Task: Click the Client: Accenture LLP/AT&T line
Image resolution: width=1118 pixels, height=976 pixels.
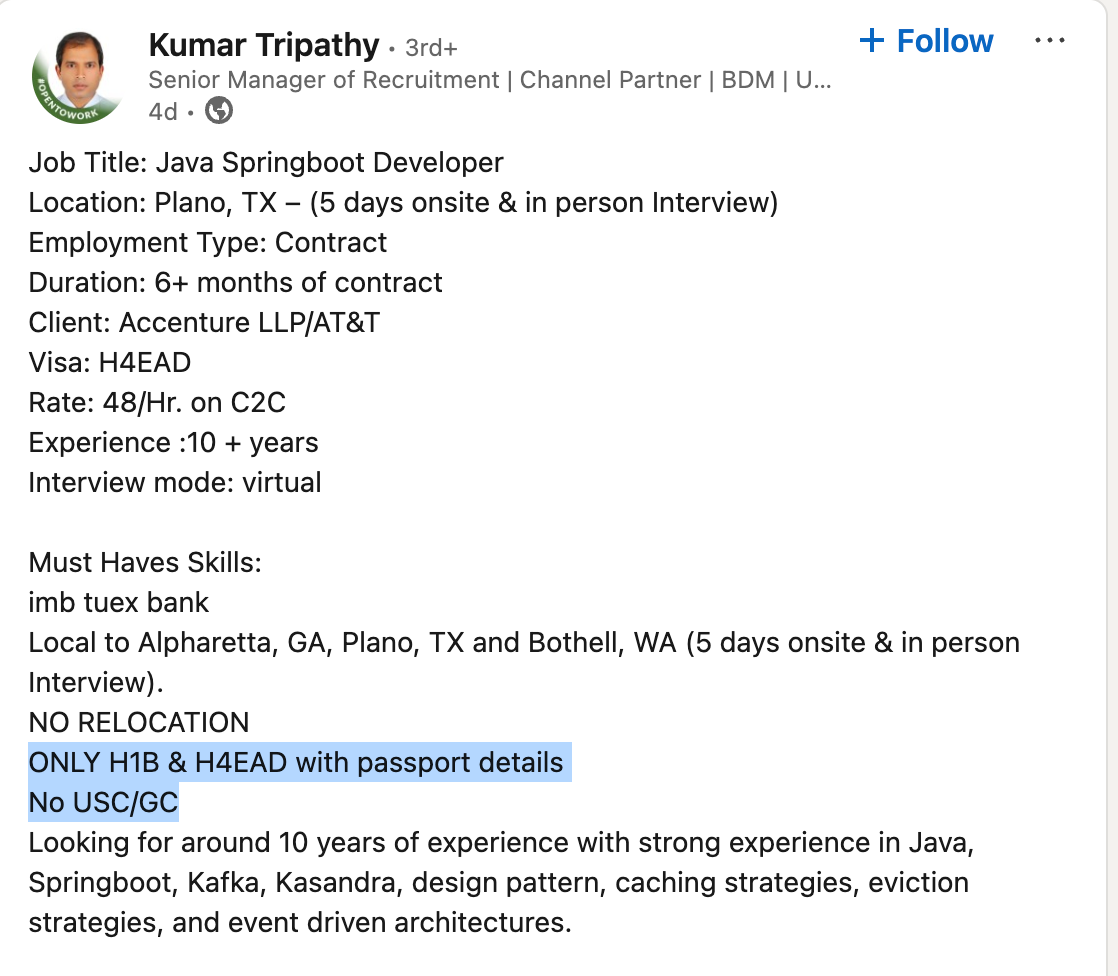Action: (x=204, y=322)
